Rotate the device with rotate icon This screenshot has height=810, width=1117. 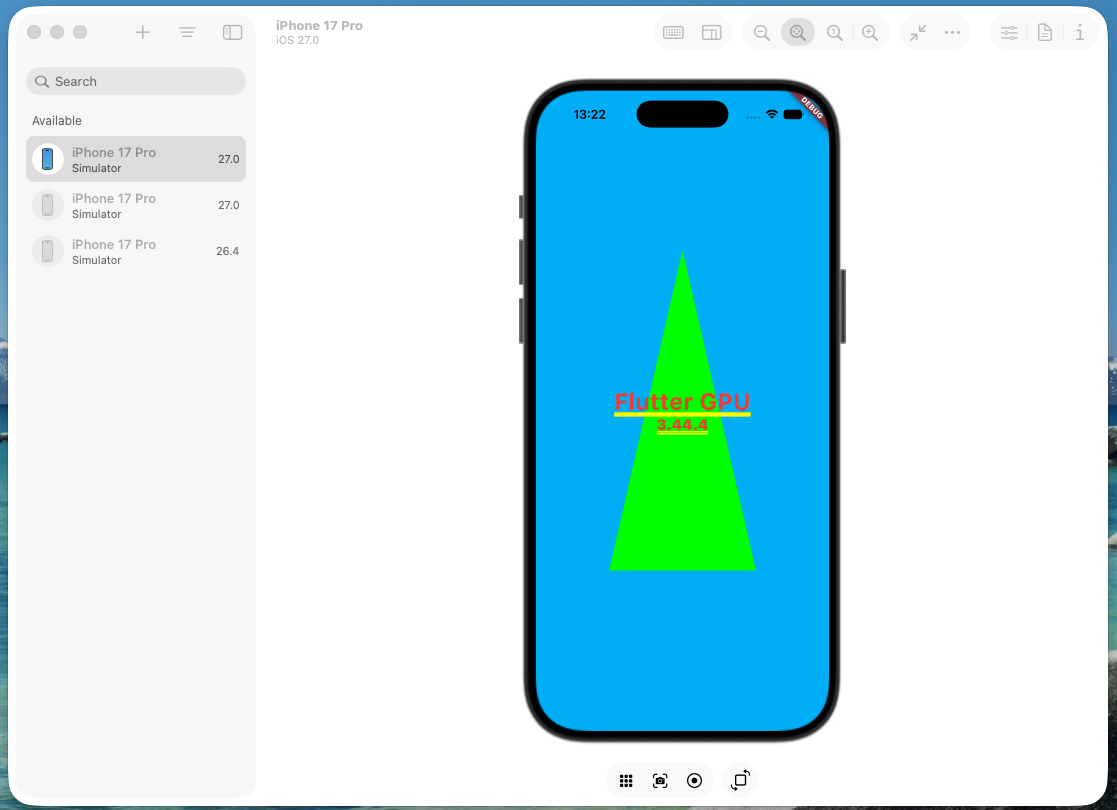pyautogui.click(x=740, y=780)
